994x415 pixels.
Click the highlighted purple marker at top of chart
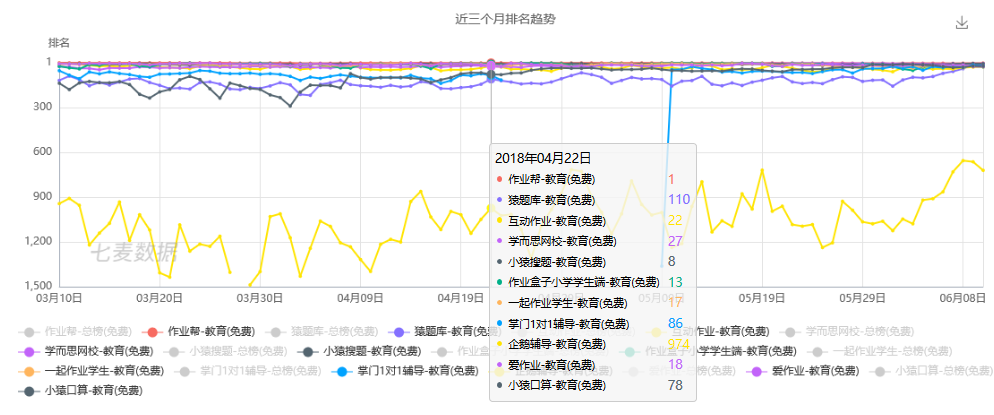tap(491, 65)
